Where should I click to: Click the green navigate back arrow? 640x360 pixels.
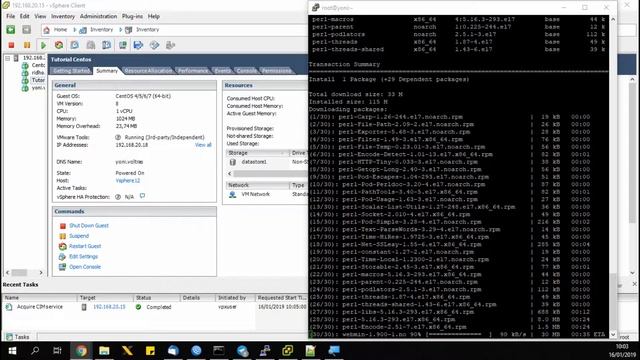11,29
